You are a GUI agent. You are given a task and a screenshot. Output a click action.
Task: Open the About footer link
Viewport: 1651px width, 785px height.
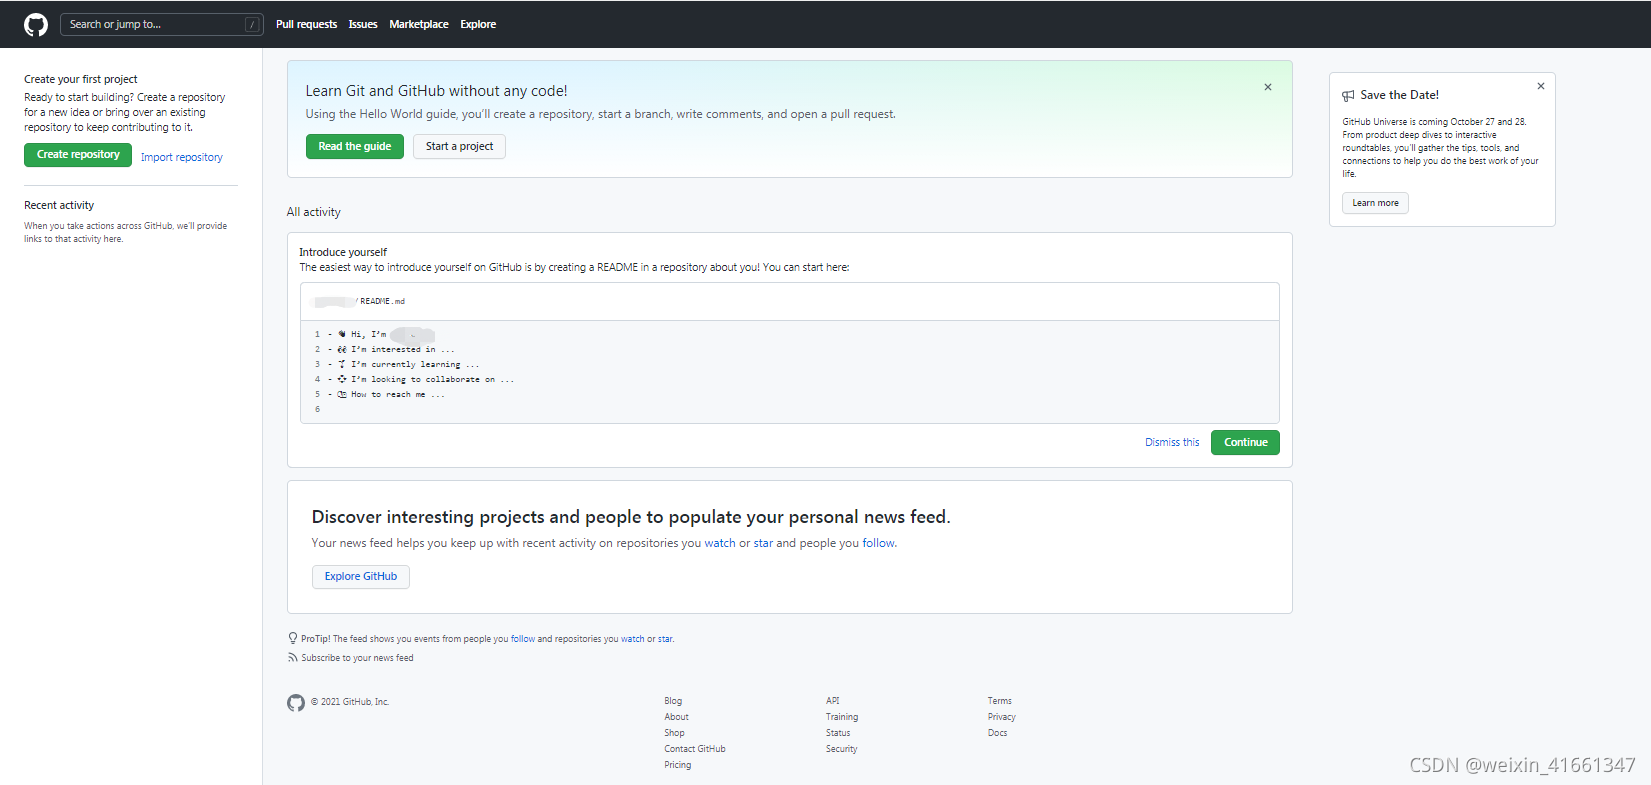tap(676, 717)
